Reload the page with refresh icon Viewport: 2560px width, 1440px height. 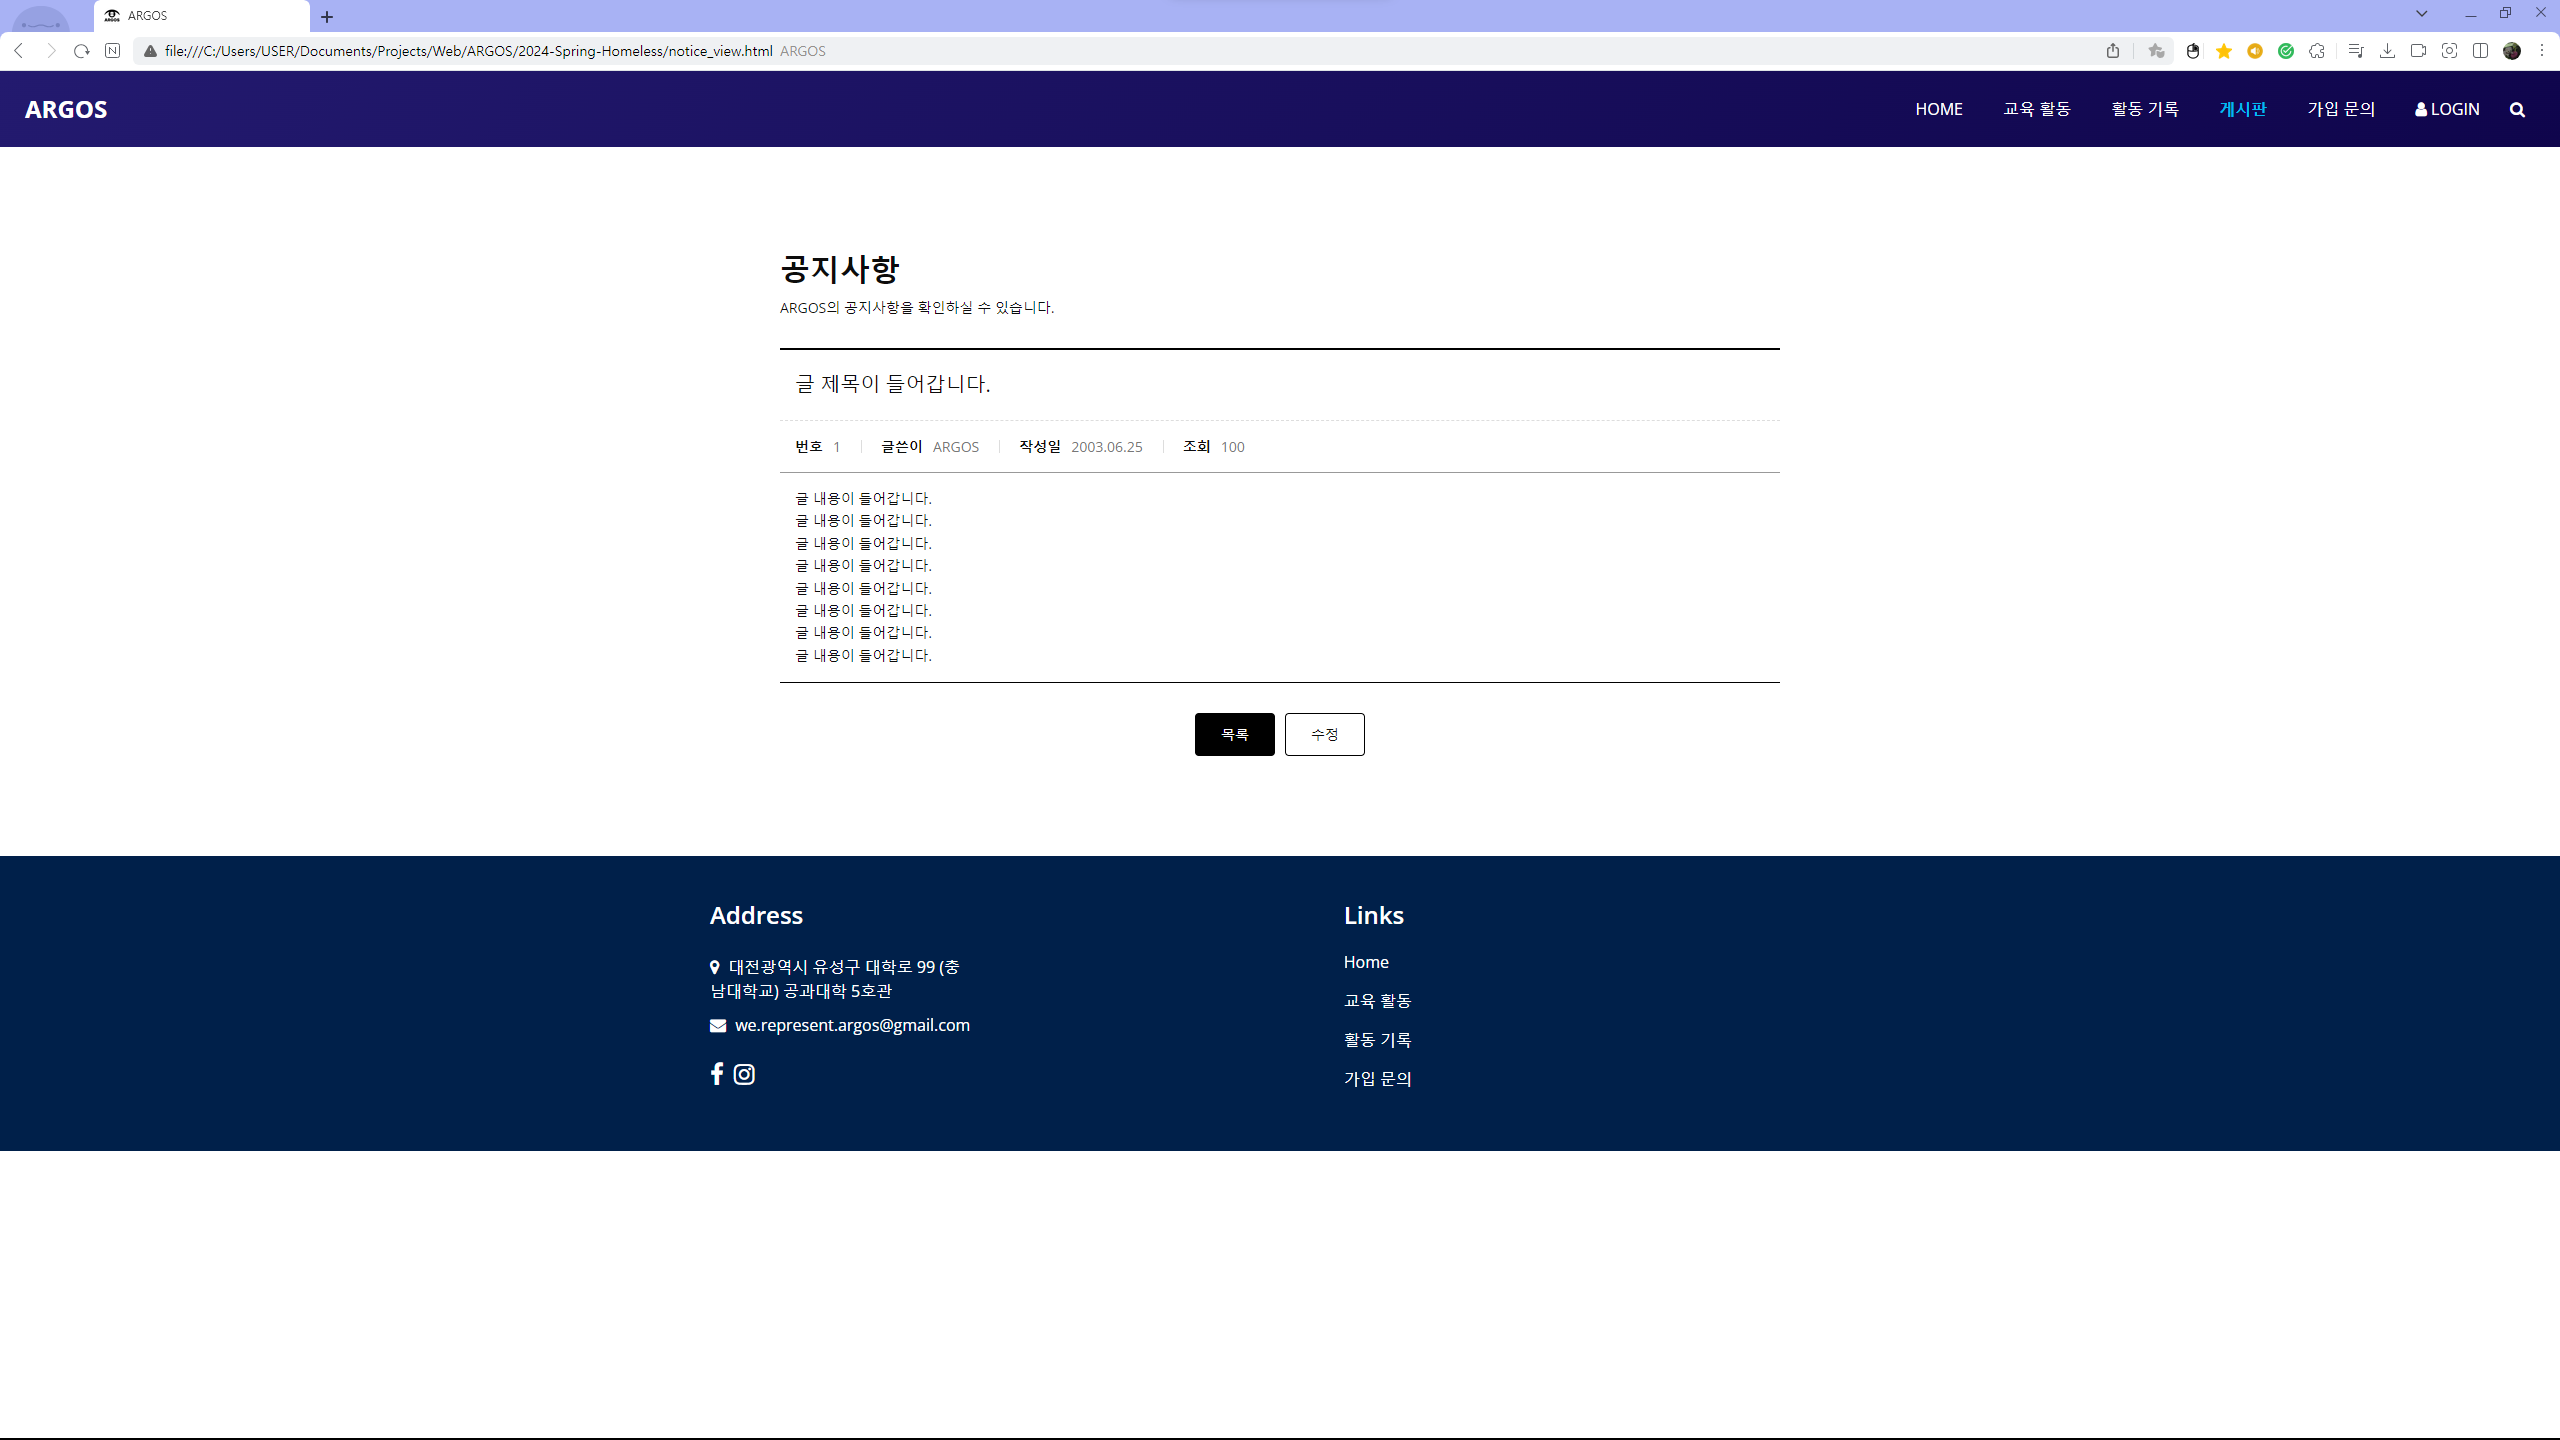pyautogui.click(x=82, y=51)
